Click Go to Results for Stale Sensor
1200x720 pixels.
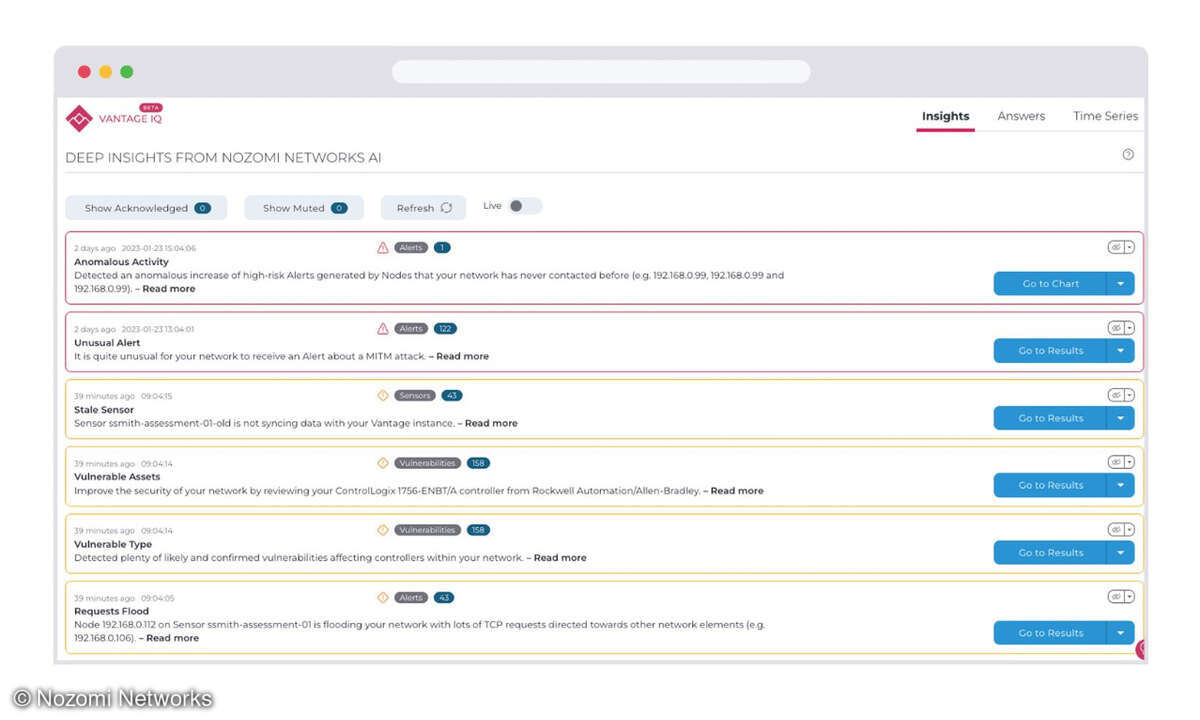tap(1050, 418)
